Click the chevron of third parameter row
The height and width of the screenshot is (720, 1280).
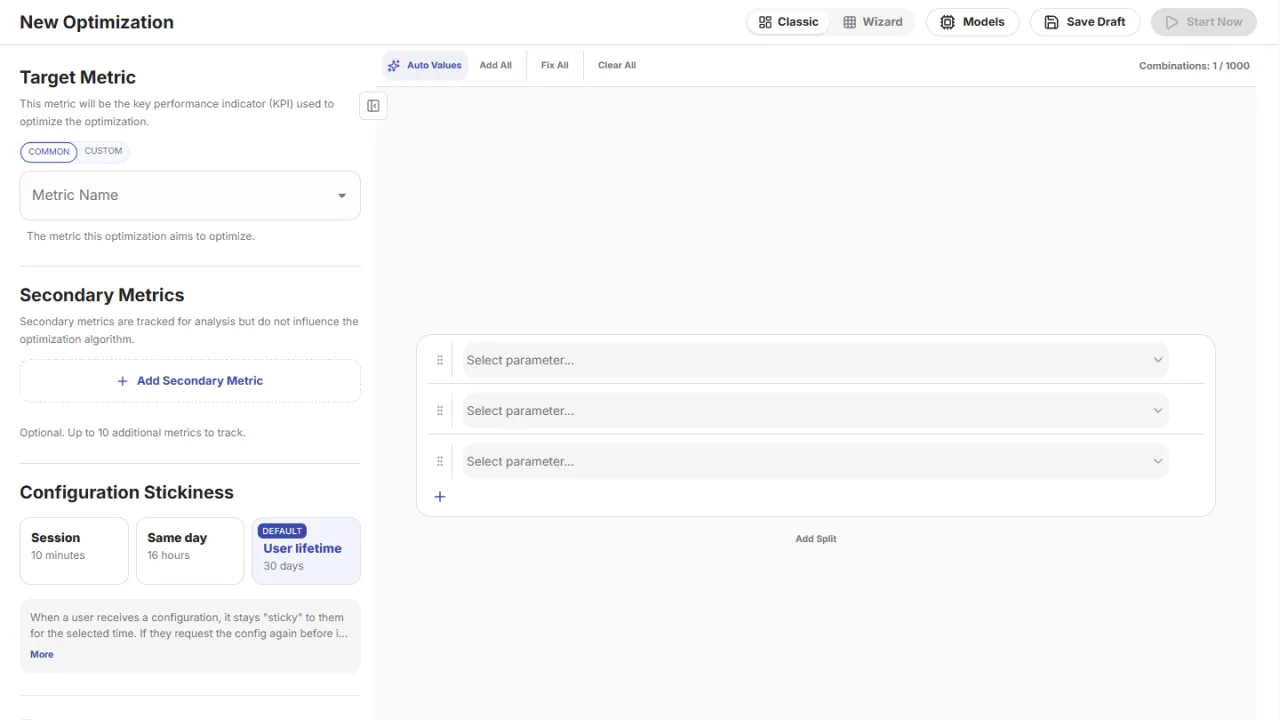[1158, 462]
